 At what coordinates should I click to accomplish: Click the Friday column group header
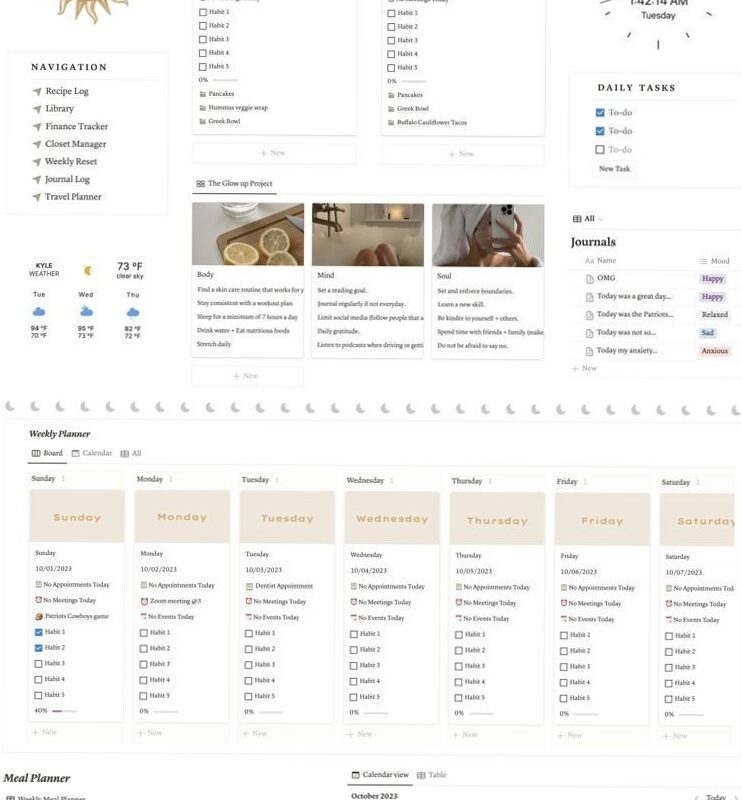click(x=567, y=481)
